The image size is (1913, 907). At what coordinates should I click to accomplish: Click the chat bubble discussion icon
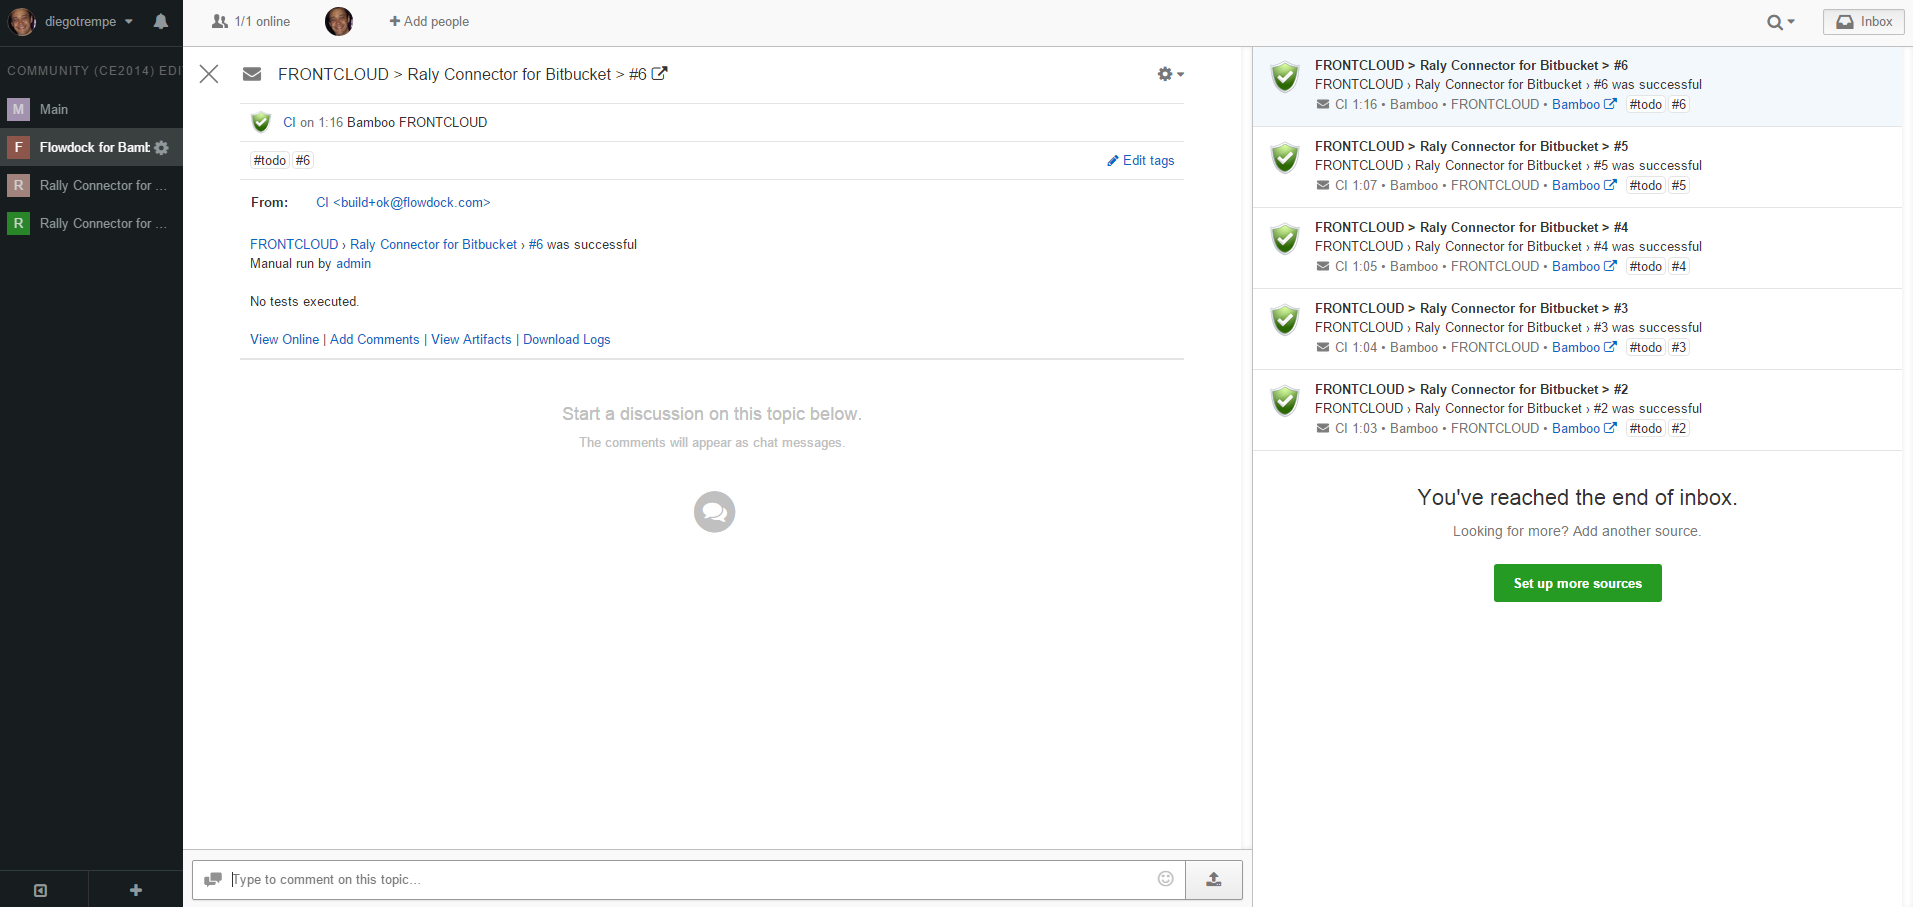point(715,512)
